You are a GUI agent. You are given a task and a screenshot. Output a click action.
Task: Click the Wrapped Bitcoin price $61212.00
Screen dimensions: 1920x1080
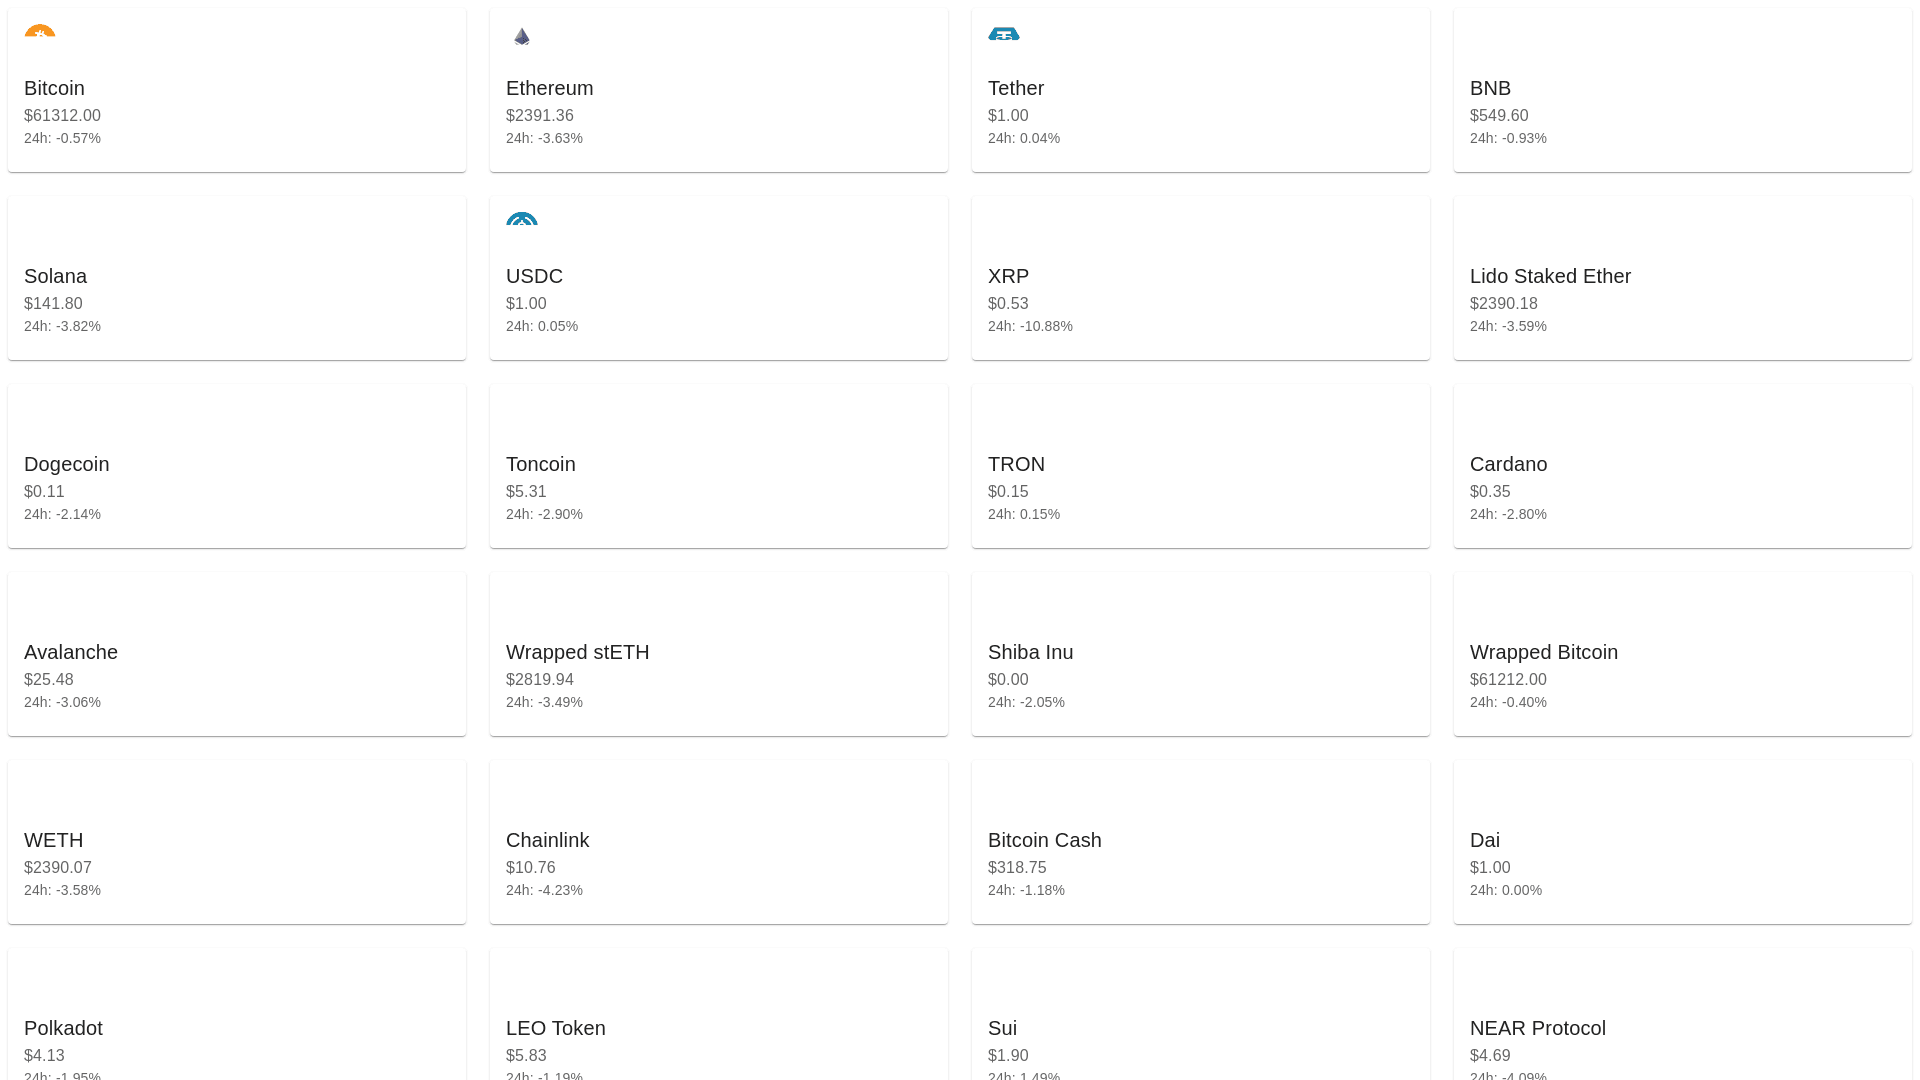[1508, 680]
